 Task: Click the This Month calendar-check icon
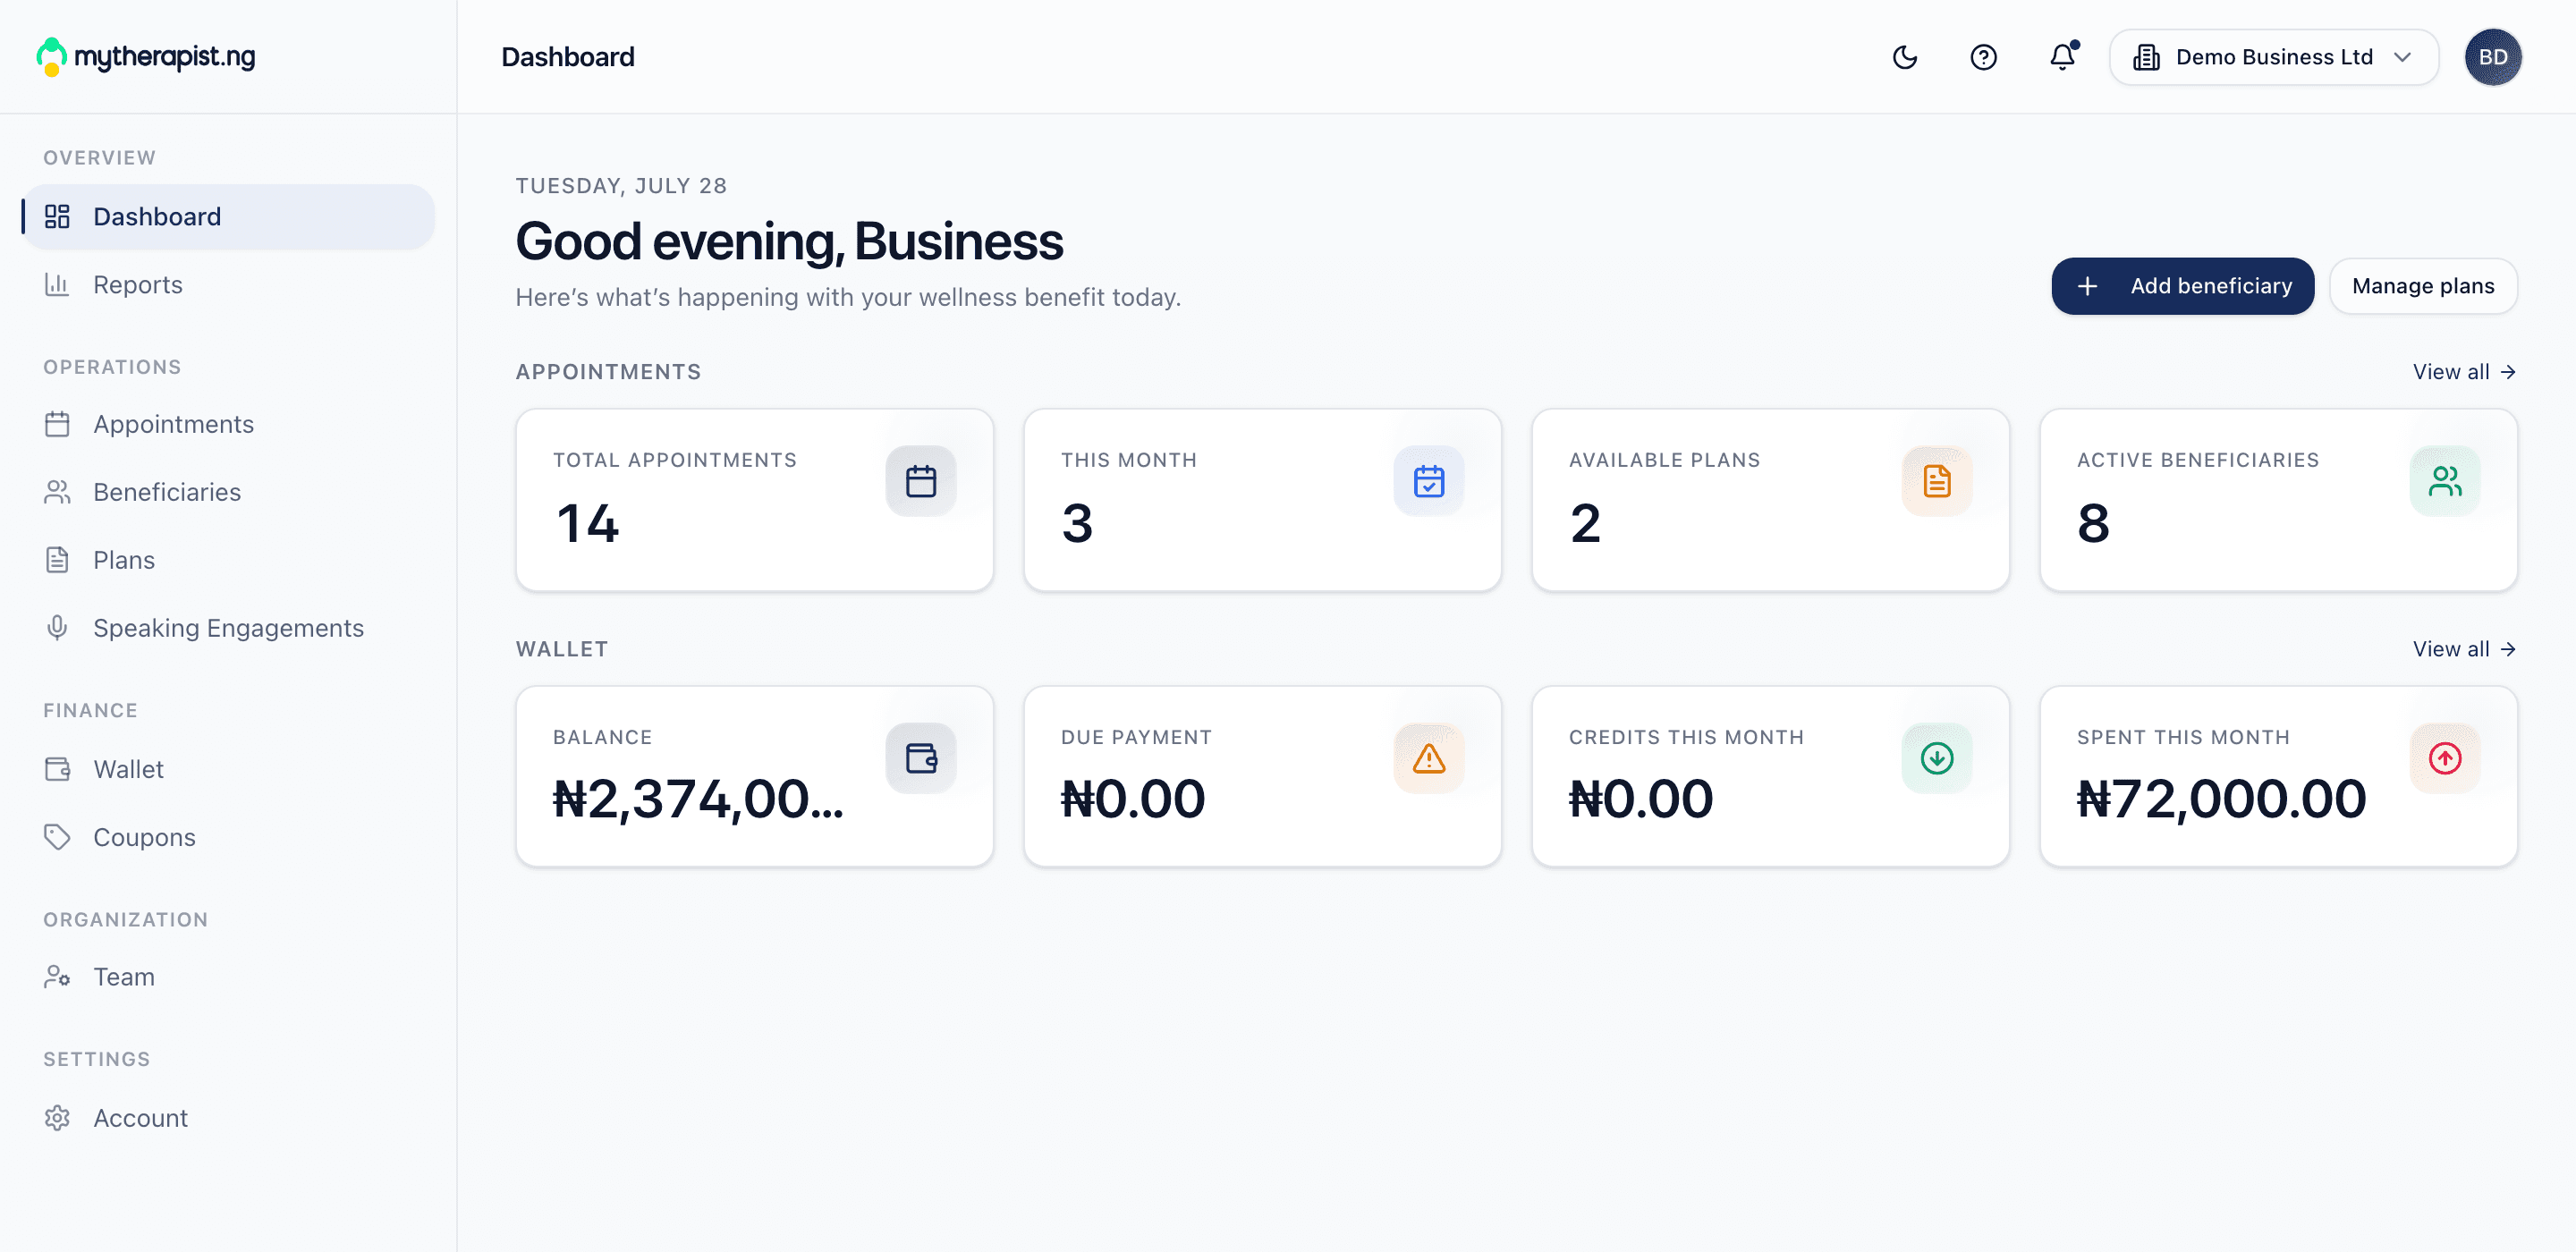pyautogui.click(x=1428, y=481)
